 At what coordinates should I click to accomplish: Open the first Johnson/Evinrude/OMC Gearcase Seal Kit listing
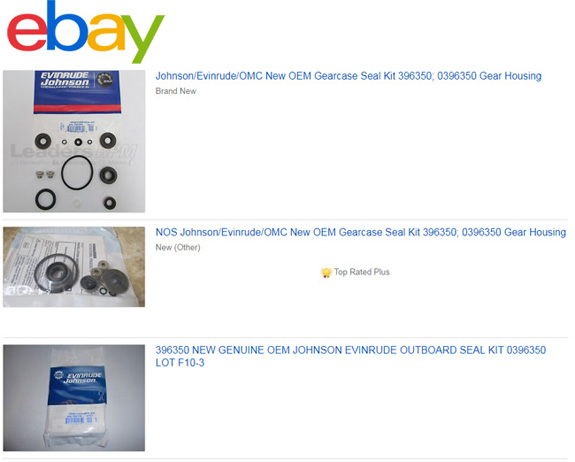click(348, 76)
